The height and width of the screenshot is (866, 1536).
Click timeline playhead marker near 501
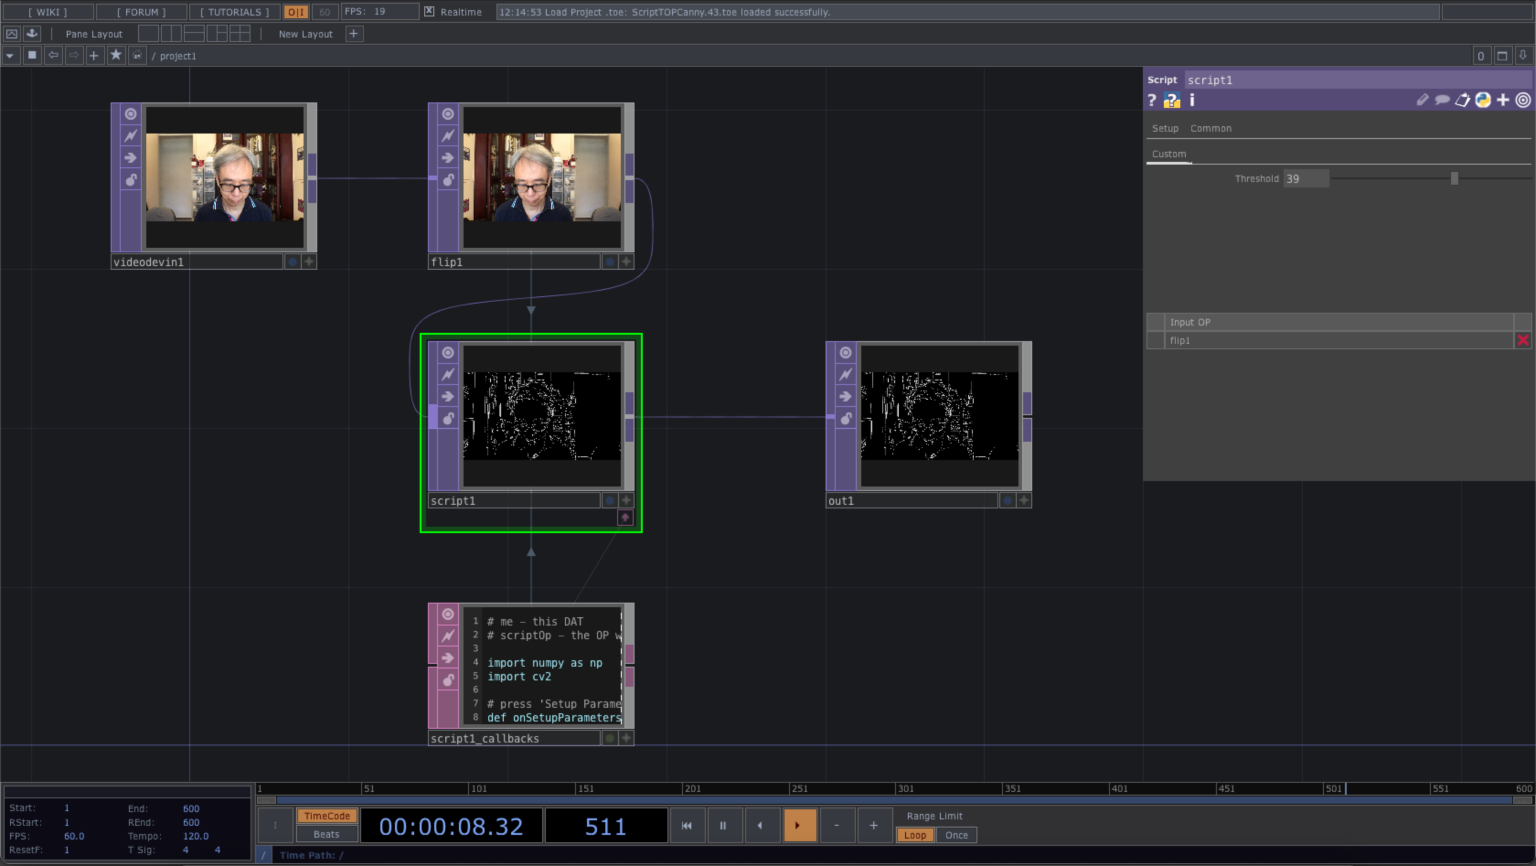[1346, 788]
